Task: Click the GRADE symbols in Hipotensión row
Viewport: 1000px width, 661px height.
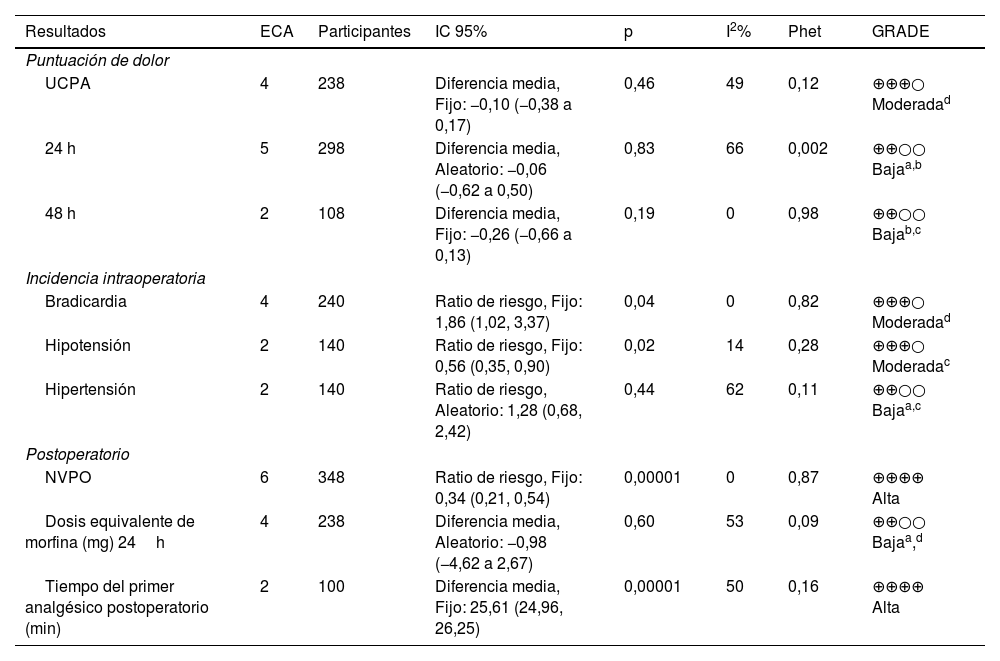Action: [x=898, y=346]
